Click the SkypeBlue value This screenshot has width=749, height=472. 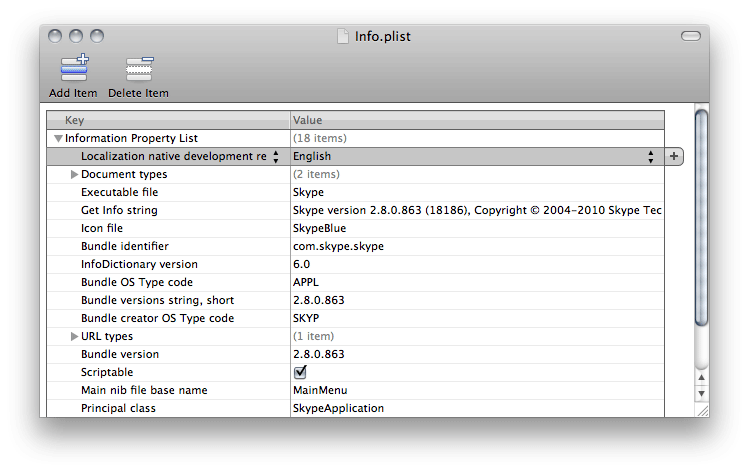[x=319, y=228]
